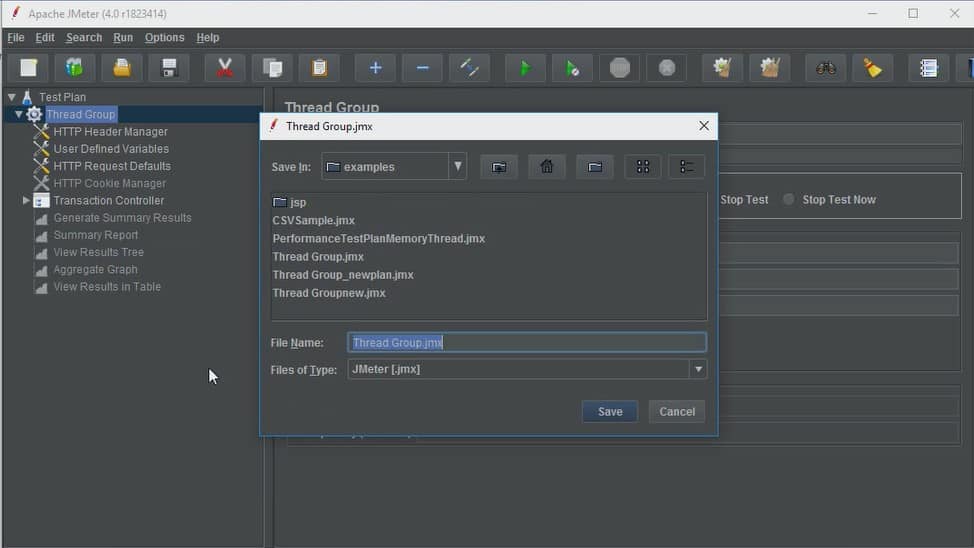This screenshot has height=548, width=974.
Task: Click the Toggle enable/disable toolbar icon
Action: pos(470,68)
